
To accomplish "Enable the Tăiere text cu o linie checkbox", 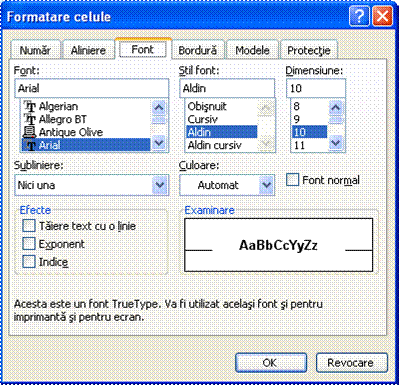I will pos(29,226).
